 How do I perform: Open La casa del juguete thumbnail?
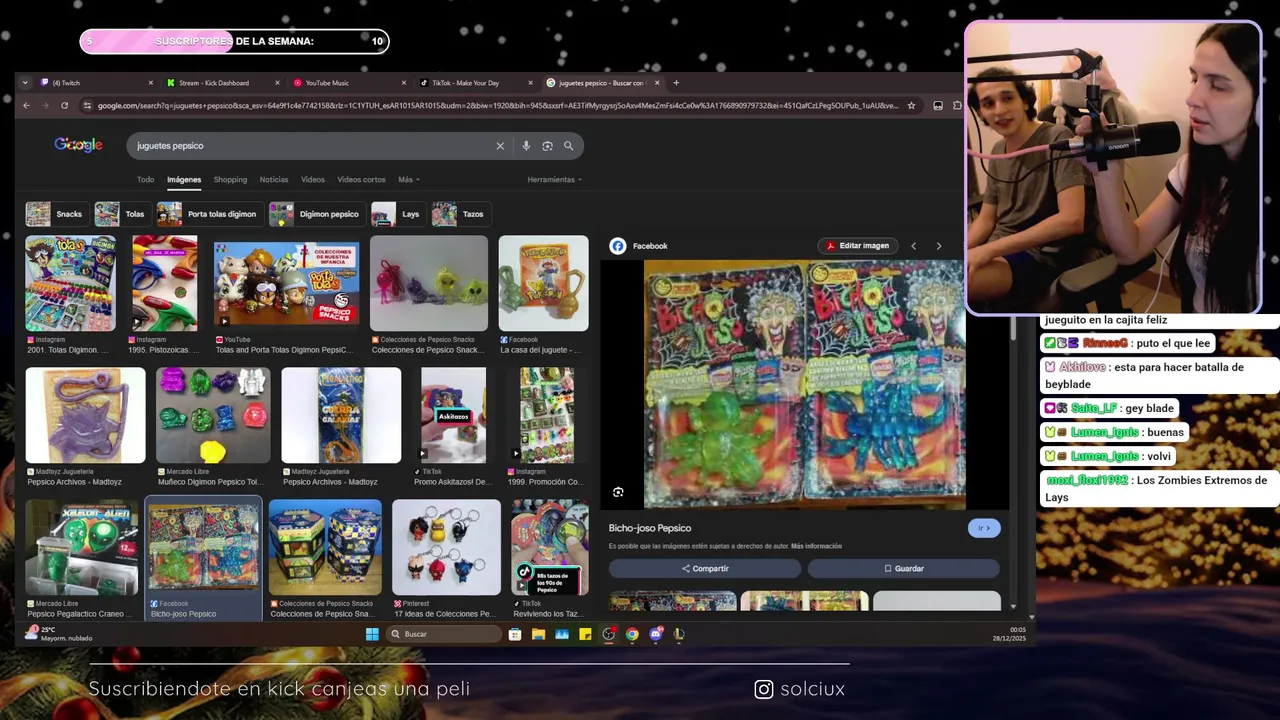[x=543, y=283]
